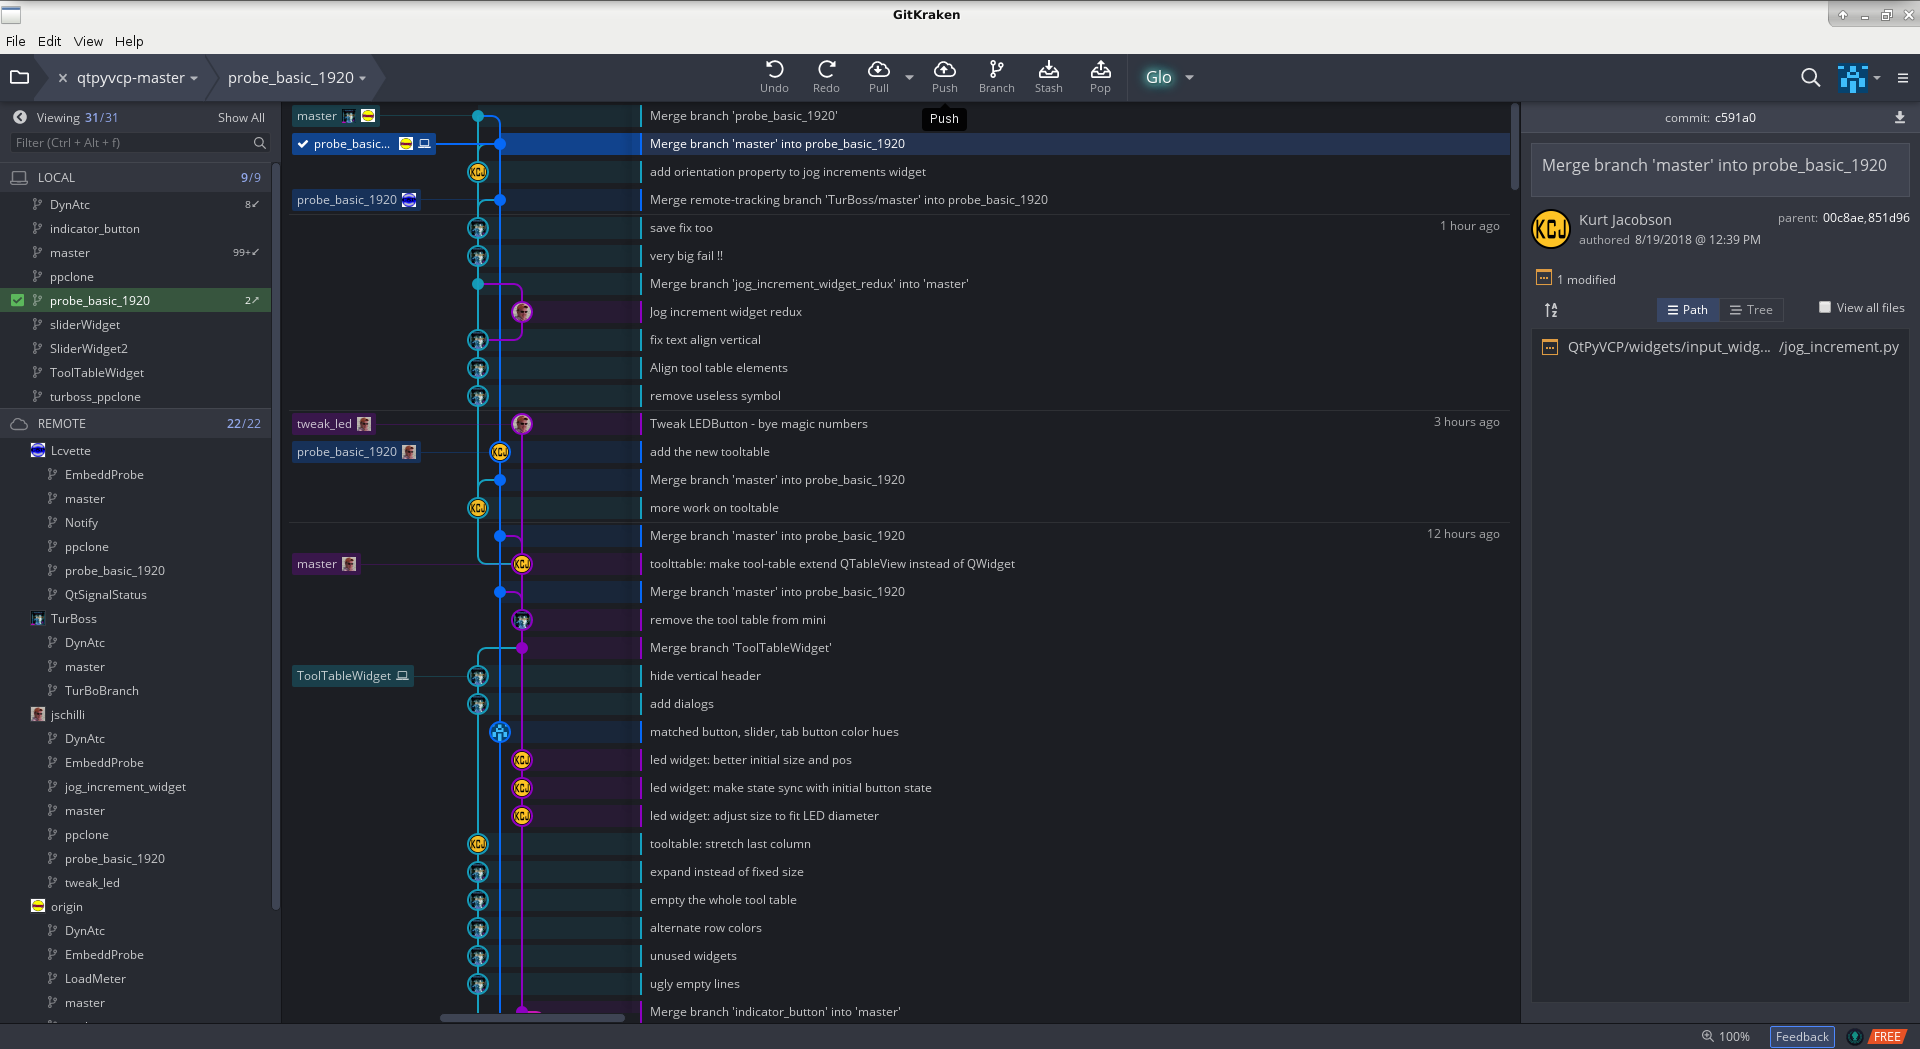The image size is (1920, 1049).
Task: Select commit 'add the new tooltable'
Action: coord(709,452)
